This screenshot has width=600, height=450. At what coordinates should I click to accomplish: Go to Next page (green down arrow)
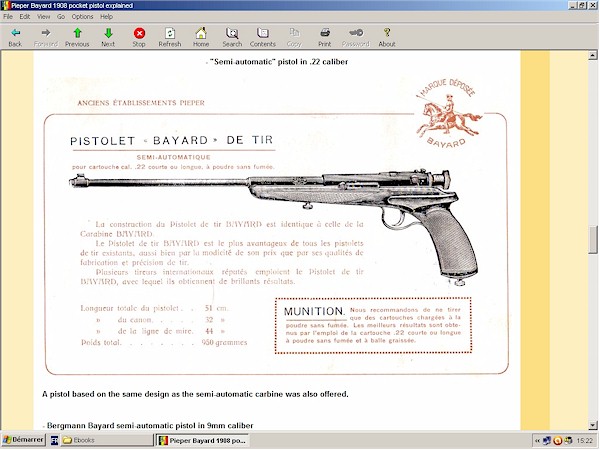[x=108, y=37]
